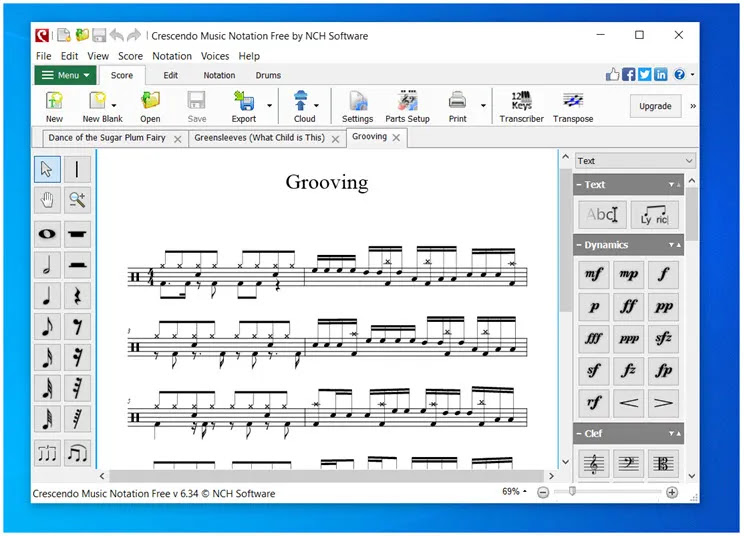Click the Open file button
The image size is (744, 536).
pyautogui.click(x=150, y=107)
